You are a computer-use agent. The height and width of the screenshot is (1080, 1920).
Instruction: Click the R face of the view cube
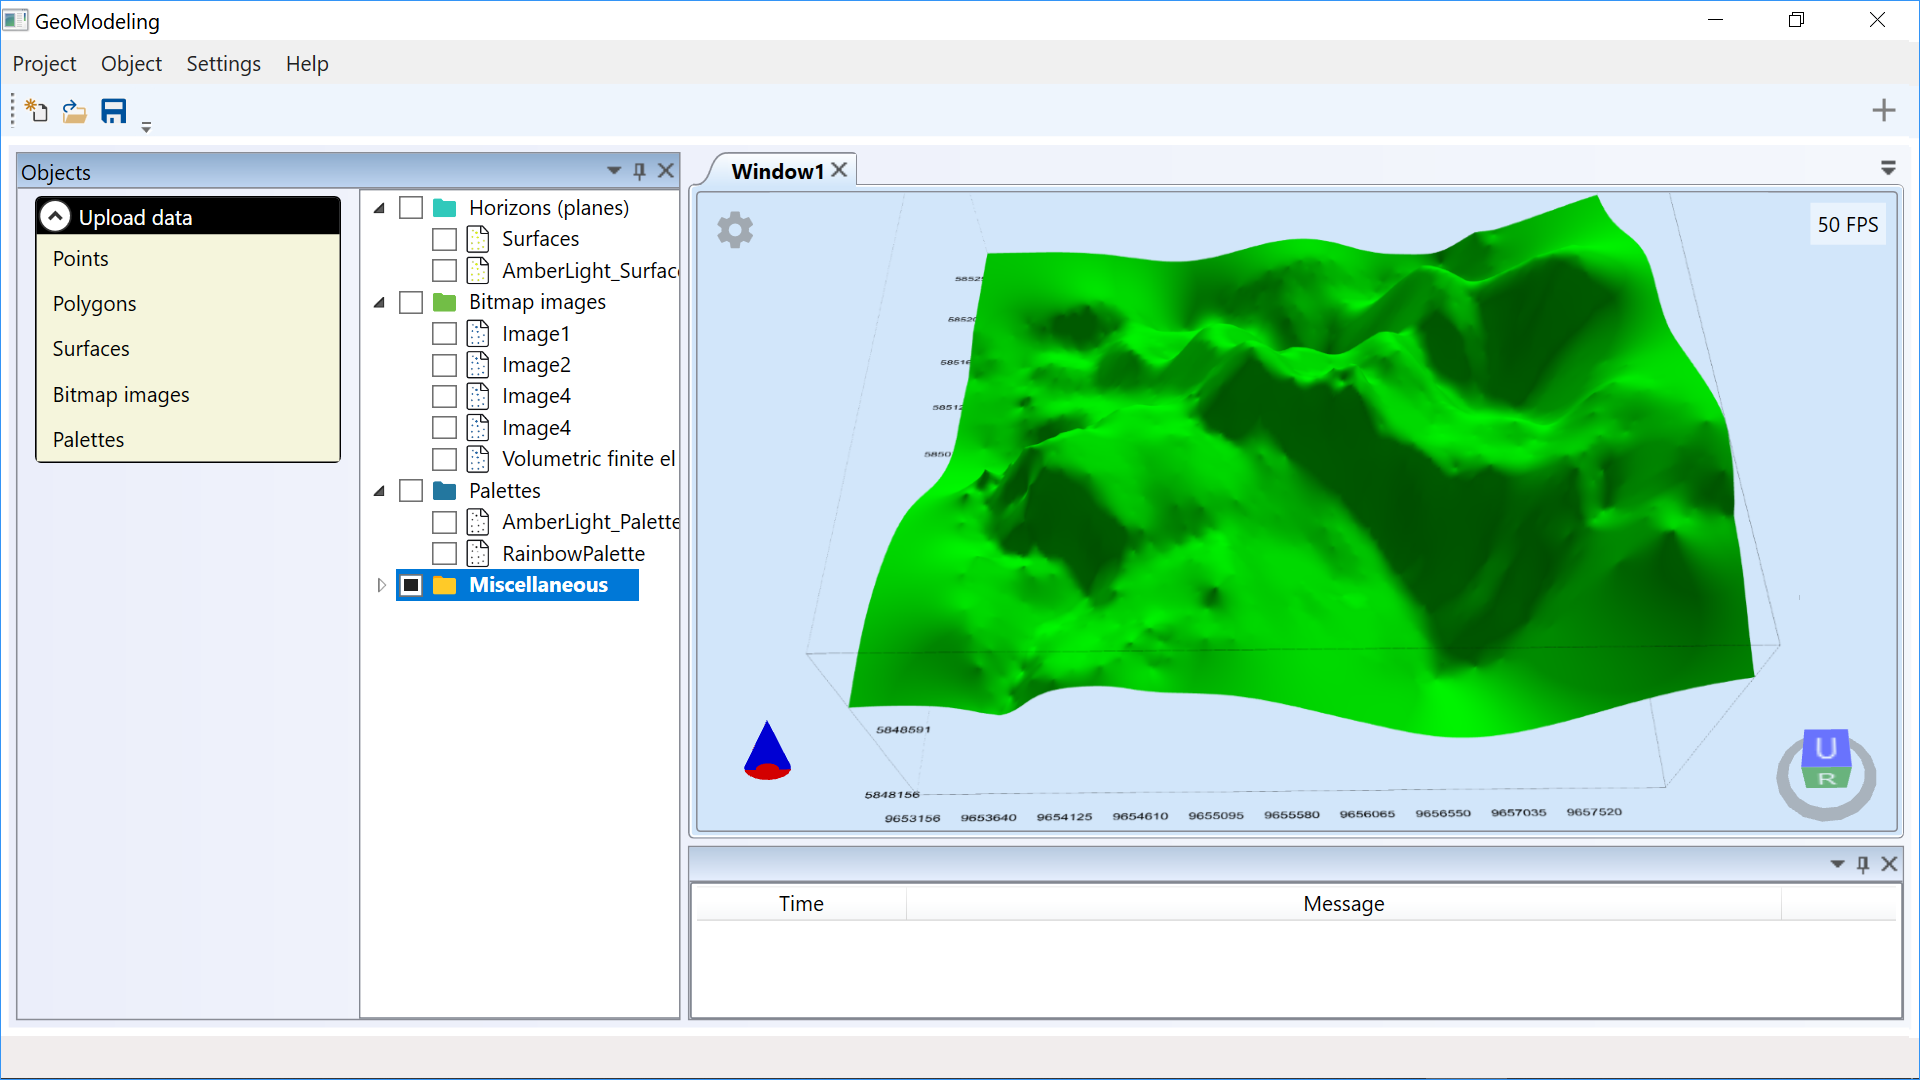click(1827, 778)
